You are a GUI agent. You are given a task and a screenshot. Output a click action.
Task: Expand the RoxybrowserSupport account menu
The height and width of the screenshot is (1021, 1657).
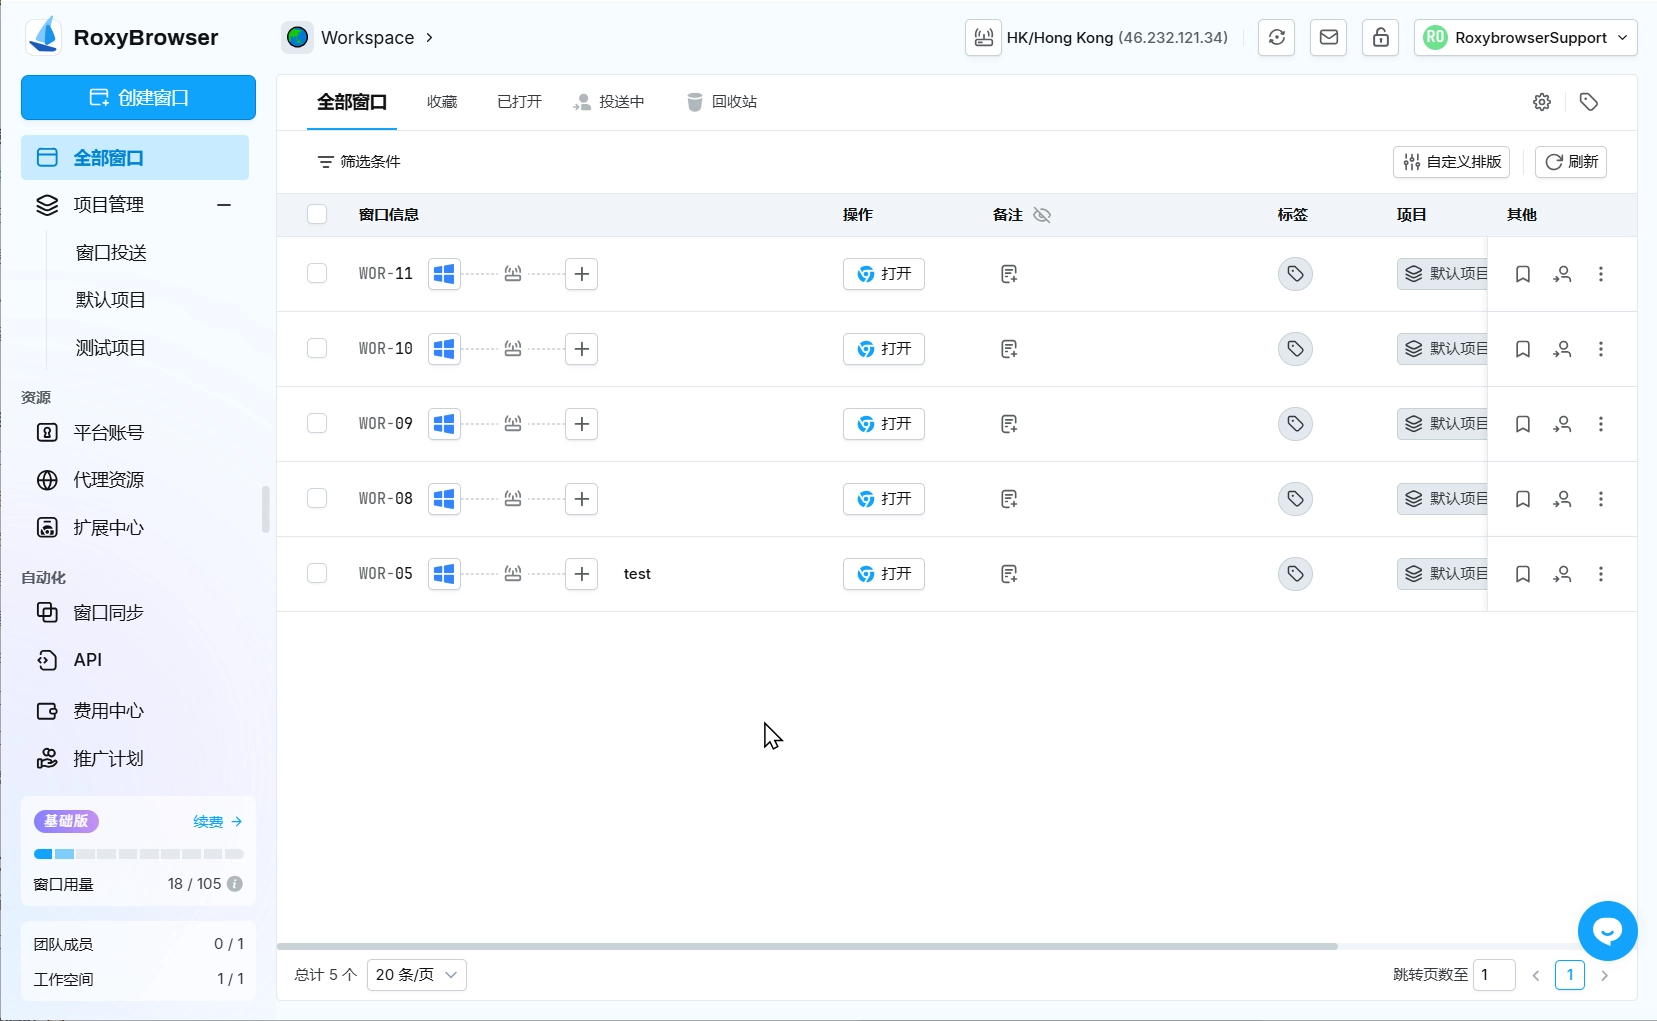1525,38
